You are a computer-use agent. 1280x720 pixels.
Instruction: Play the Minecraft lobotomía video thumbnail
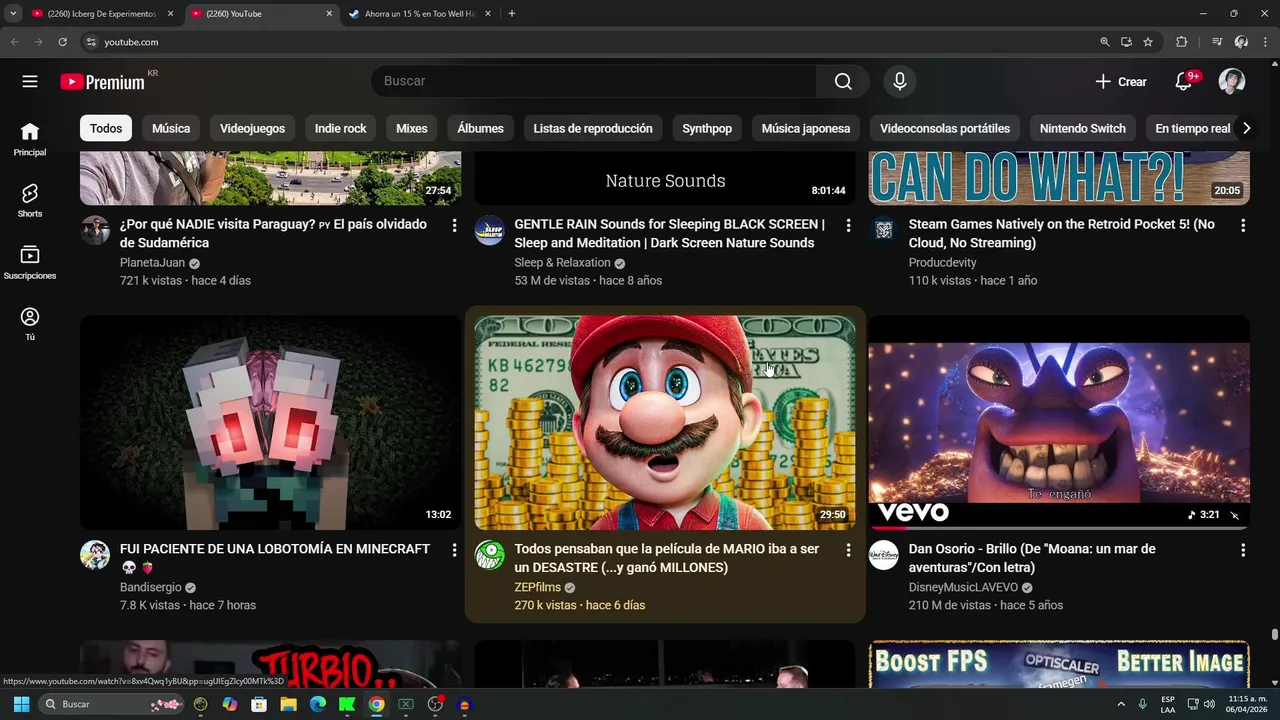[x=270, y=423]
